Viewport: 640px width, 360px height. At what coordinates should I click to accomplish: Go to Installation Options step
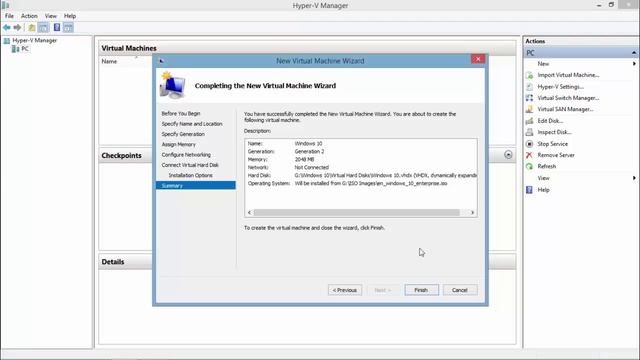pyautogui.click(x=191, y=175)
